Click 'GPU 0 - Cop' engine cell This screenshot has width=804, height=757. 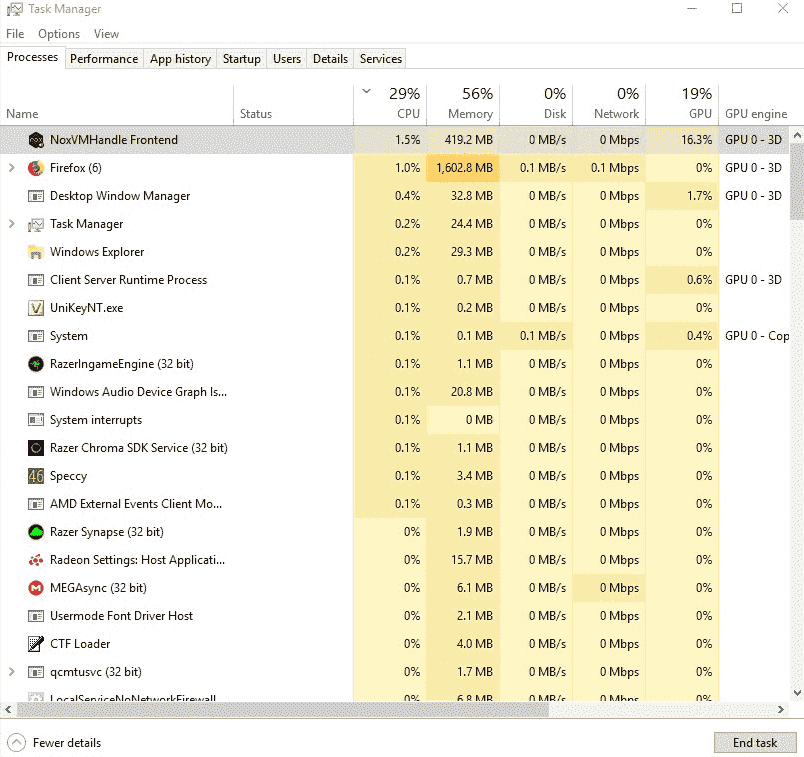756,336
